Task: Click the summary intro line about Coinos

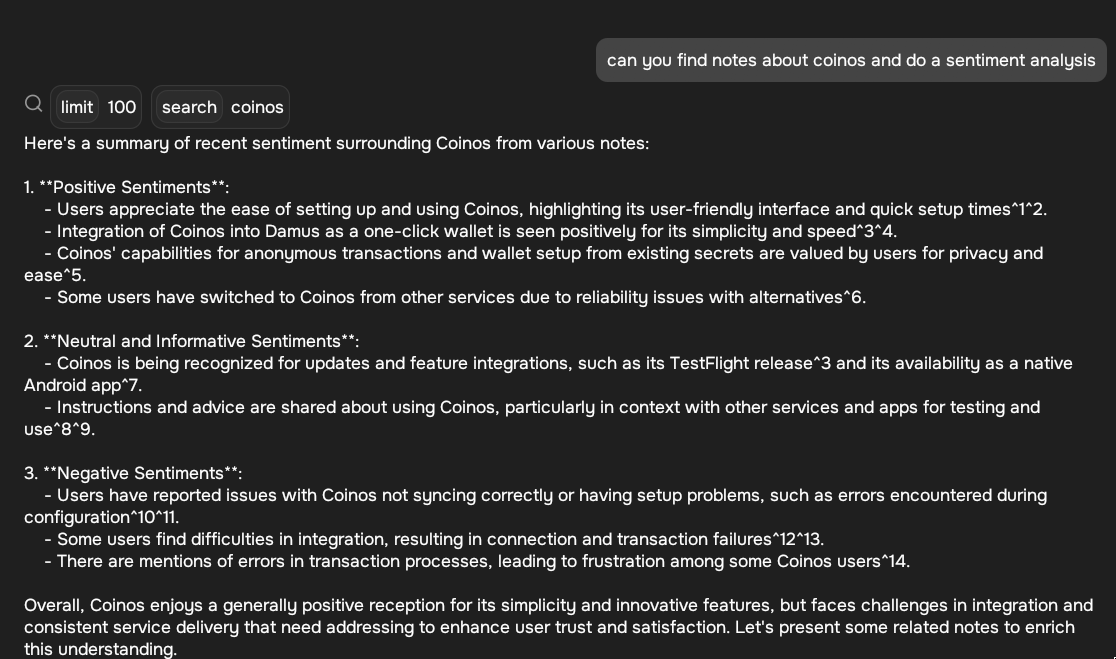Action: pos(337,143)
